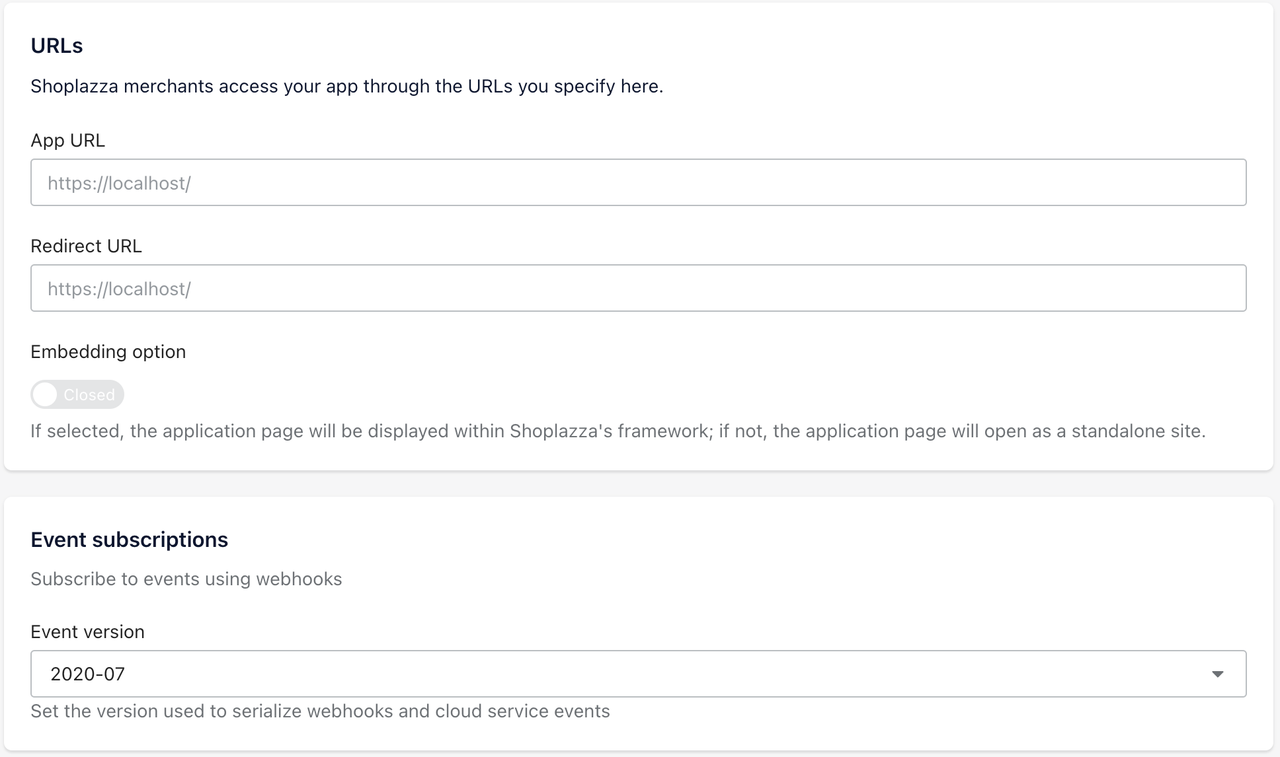Click the App URL field label
The width and height of the screenshot is (1280, 757).
pos(68,141)
